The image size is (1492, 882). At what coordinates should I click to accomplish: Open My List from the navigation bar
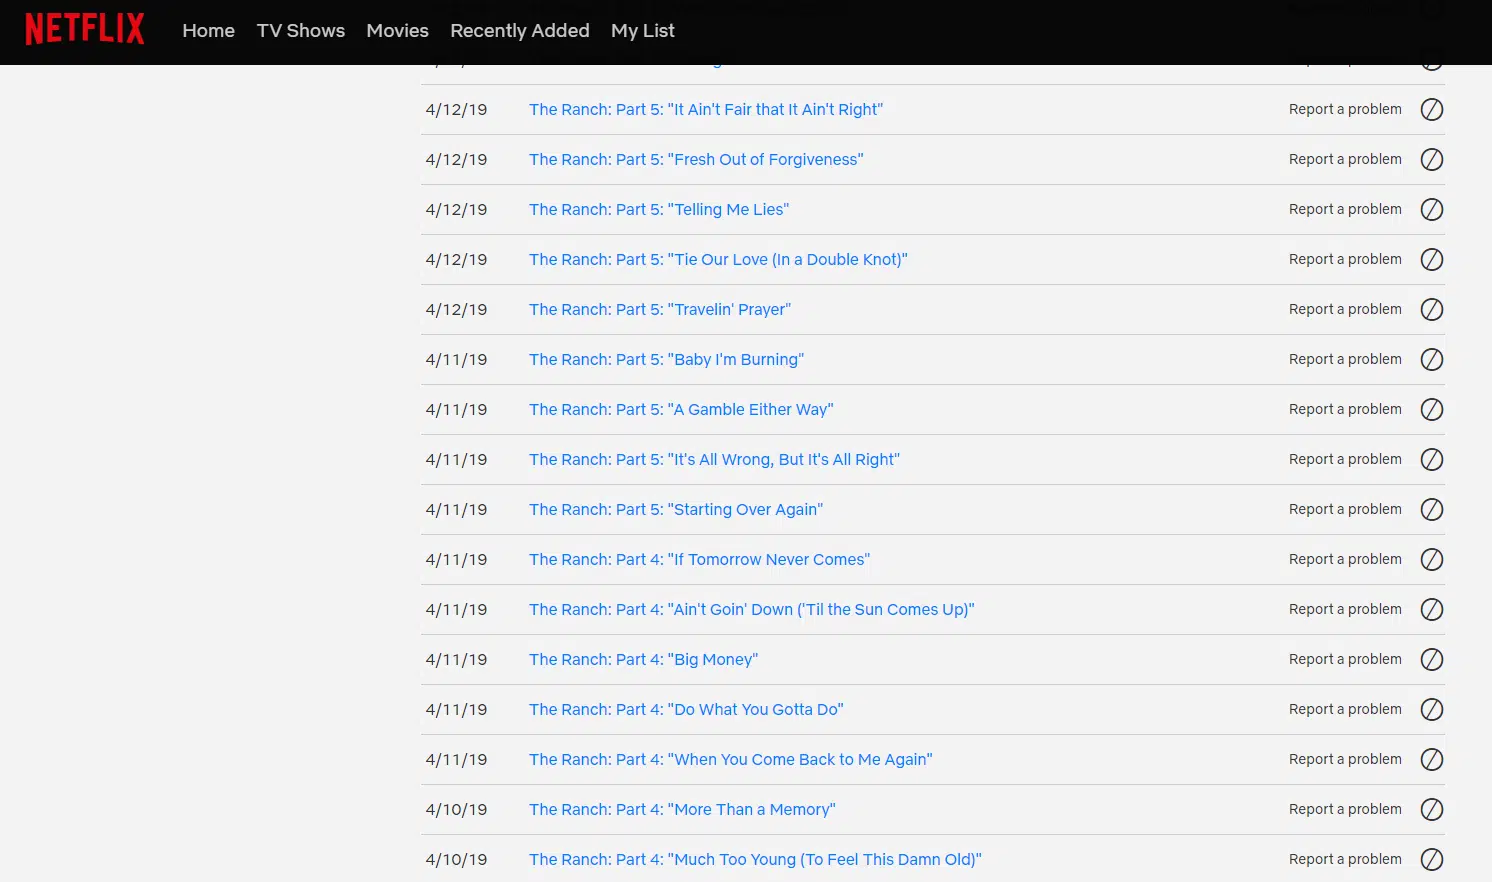(x=642, y=31)
